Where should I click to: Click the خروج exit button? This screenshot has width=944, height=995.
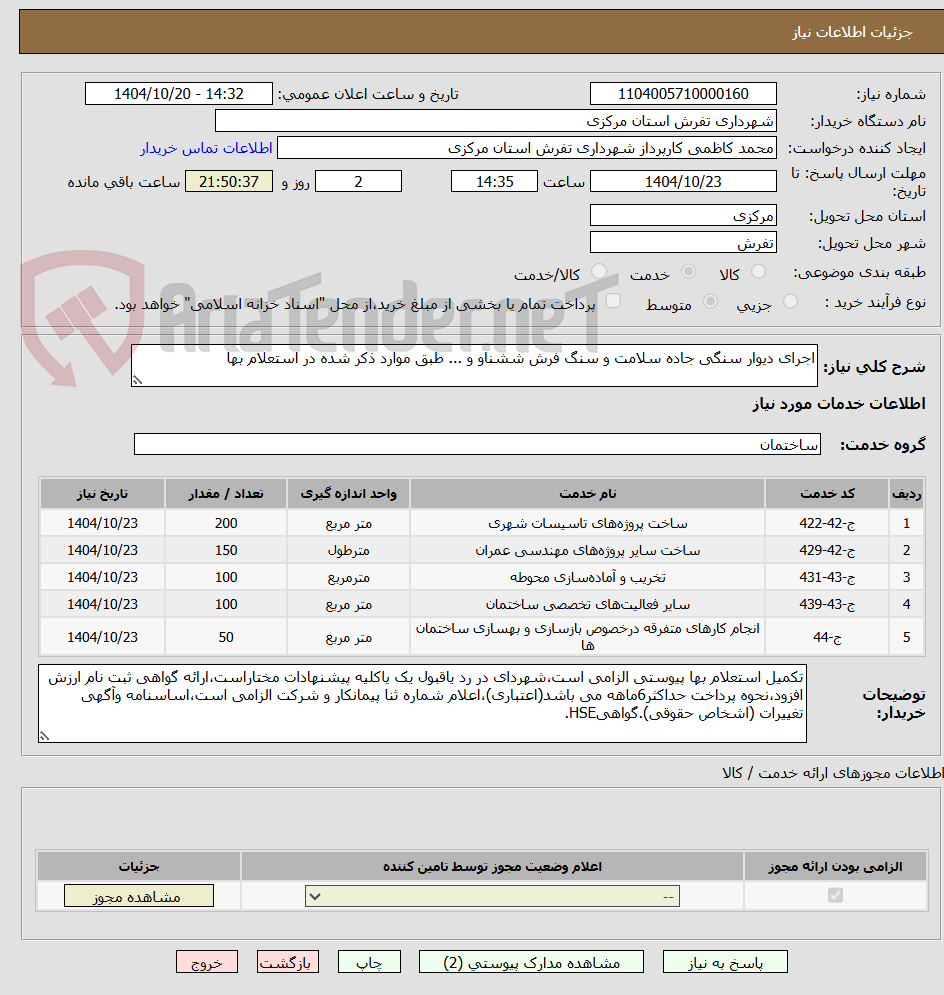click(x=207, y=962)
